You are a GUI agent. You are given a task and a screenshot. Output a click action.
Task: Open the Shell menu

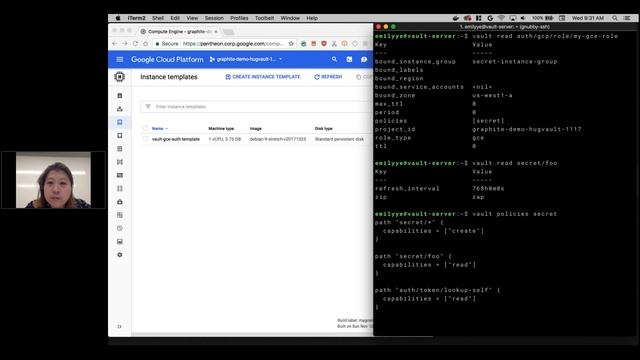[158, 18]
